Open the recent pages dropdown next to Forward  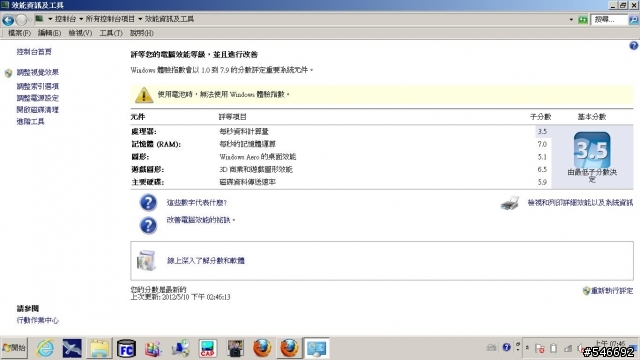[x=30, y=20]
